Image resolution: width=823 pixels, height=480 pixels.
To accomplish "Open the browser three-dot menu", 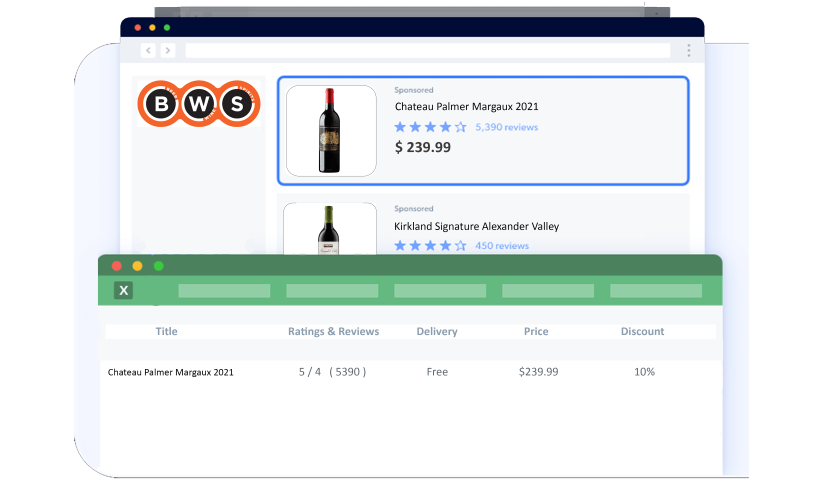I will [x=688, y=50].
